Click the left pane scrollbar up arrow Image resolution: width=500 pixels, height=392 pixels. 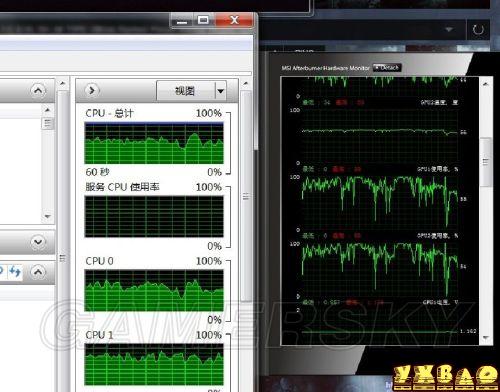[x=63, y=83]
